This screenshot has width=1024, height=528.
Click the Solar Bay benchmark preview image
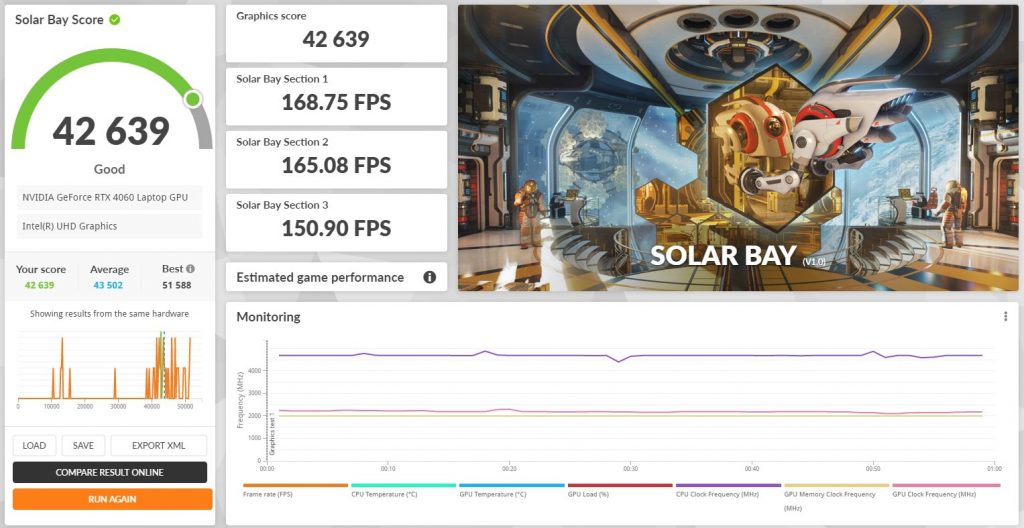[738, 148]
